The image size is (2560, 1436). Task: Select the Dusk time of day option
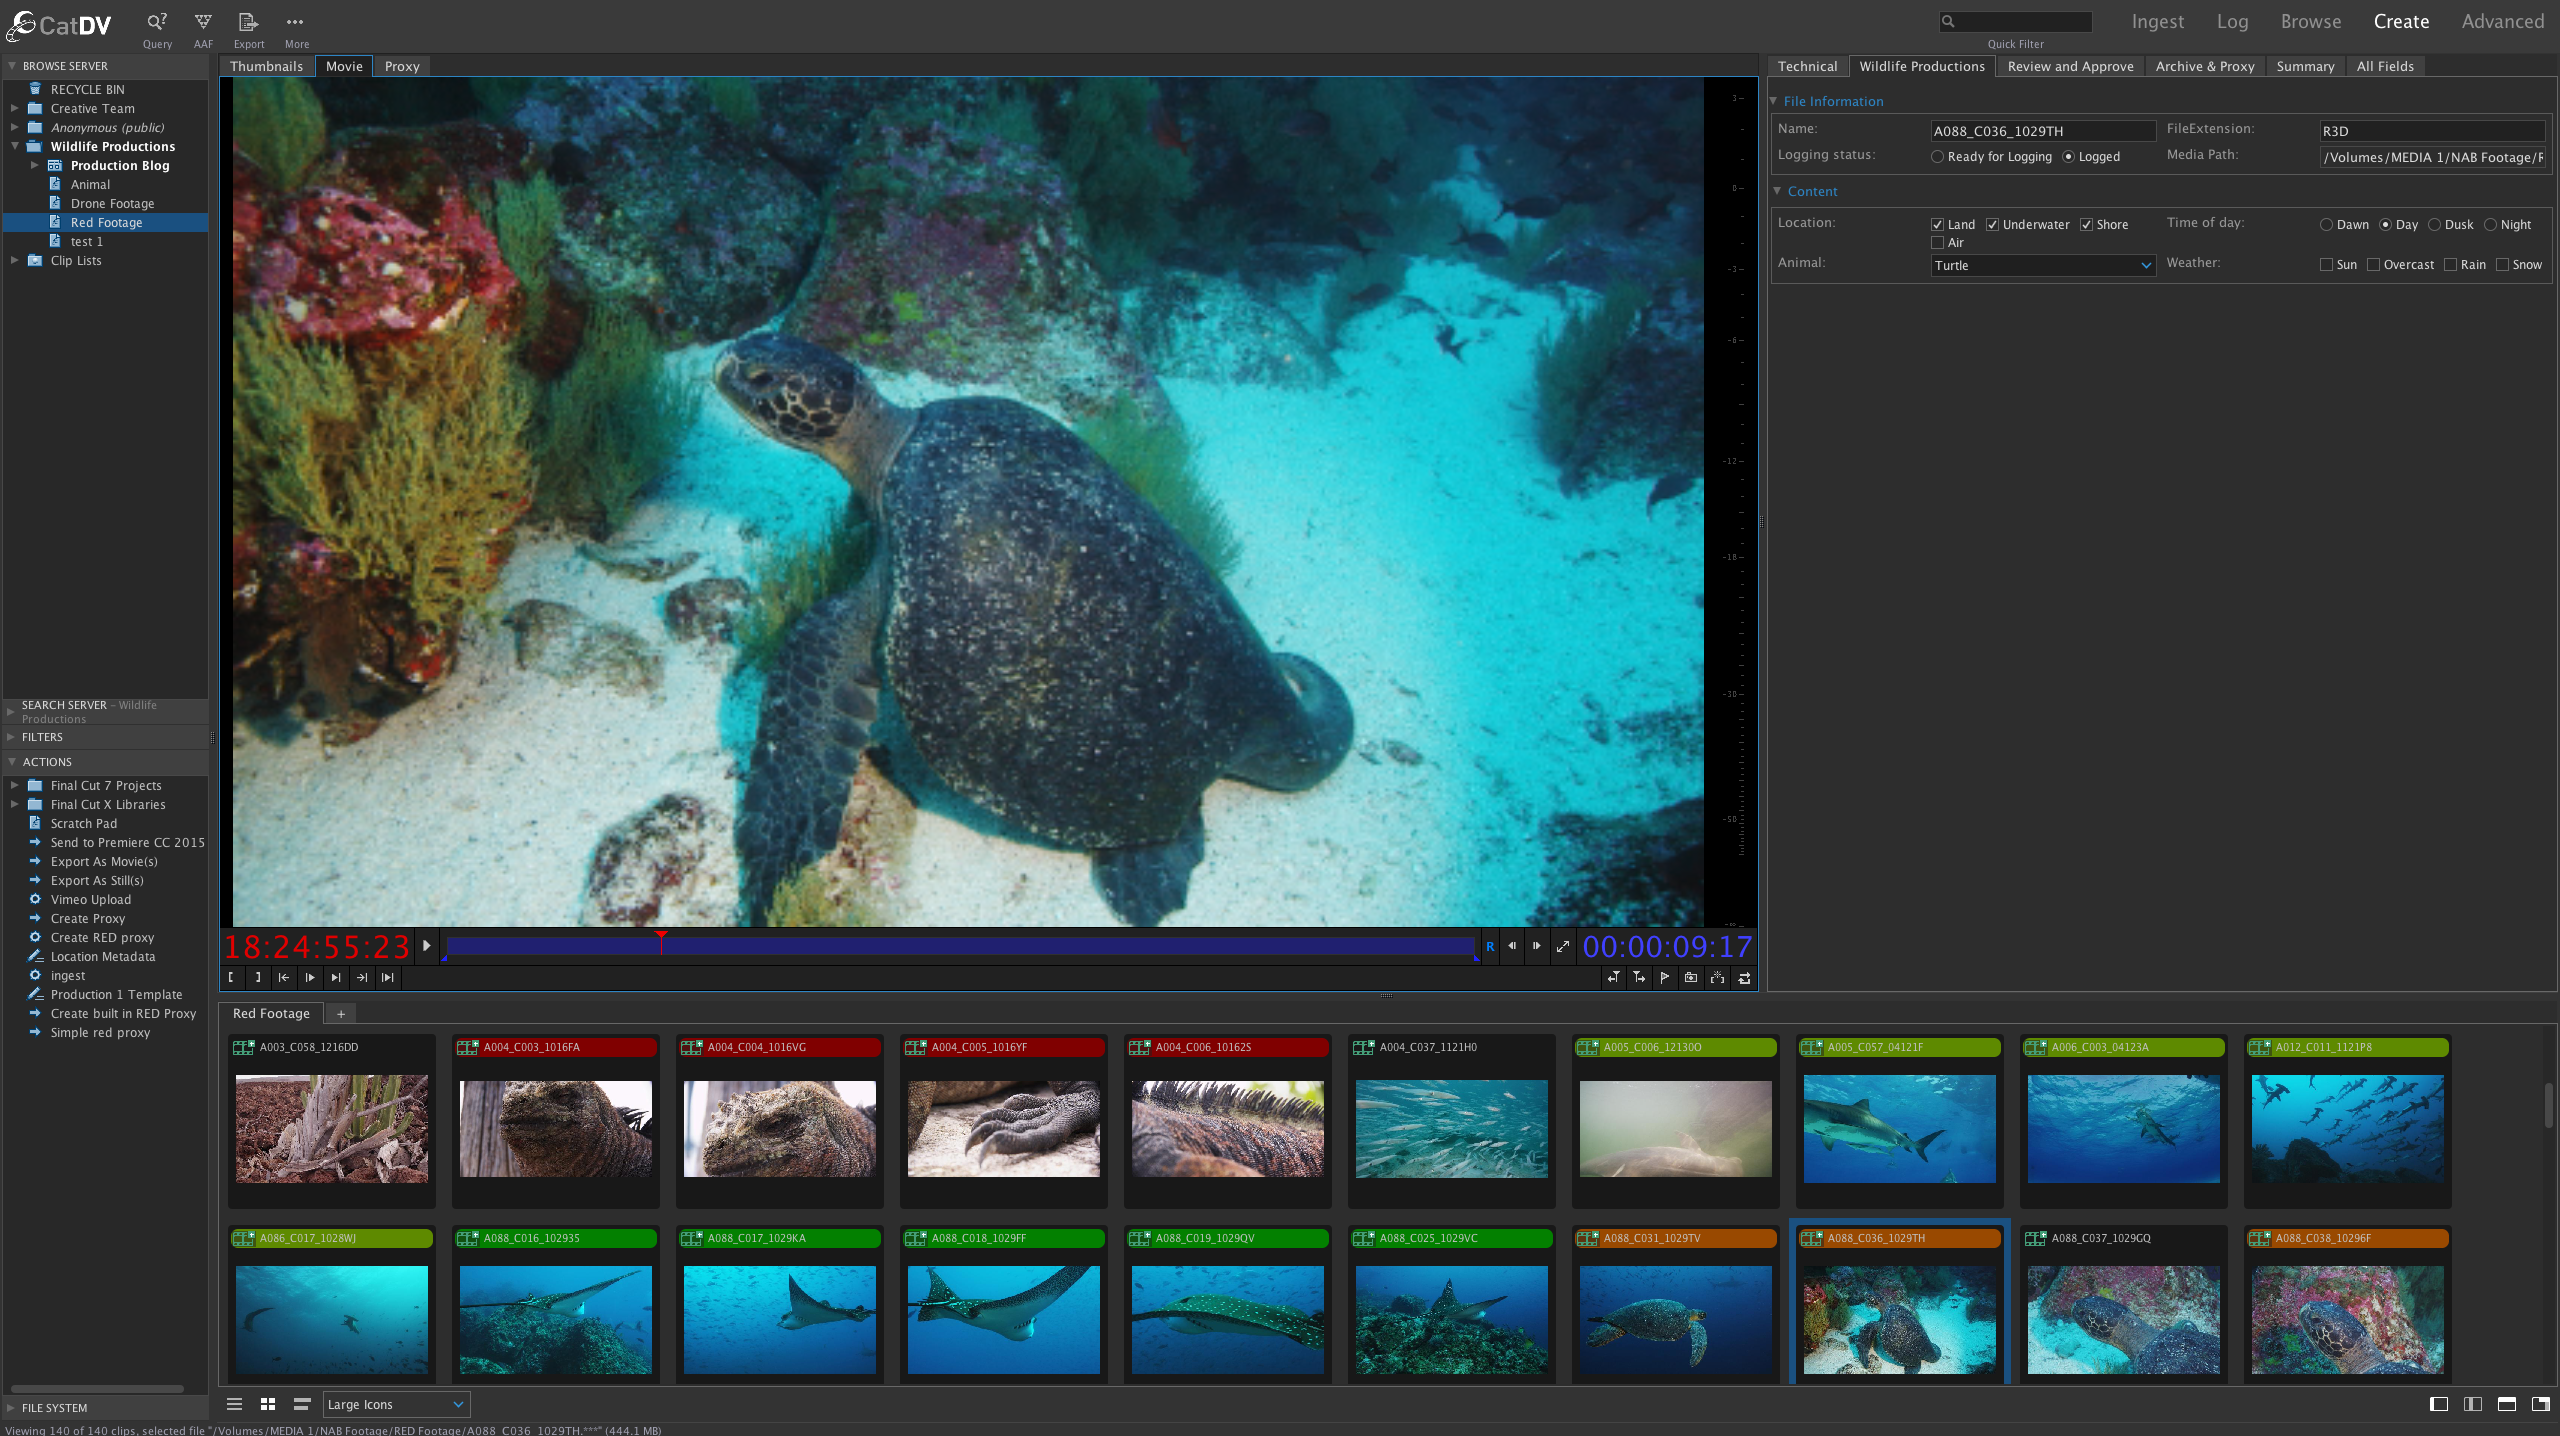pos(2435,225)
